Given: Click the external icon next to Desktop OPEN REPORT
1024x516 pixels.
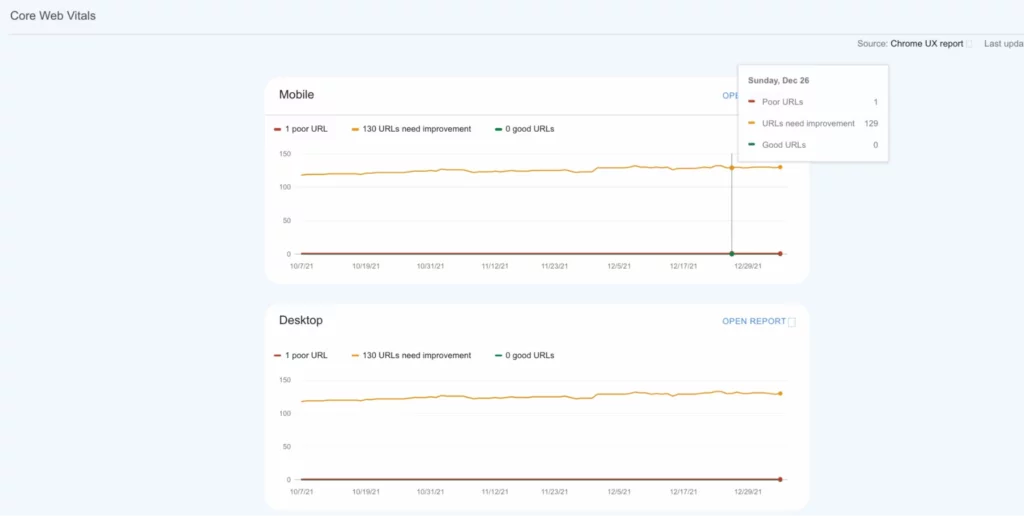Looking at the screenshot, I should pyautogui.click(x=792, y=322).
